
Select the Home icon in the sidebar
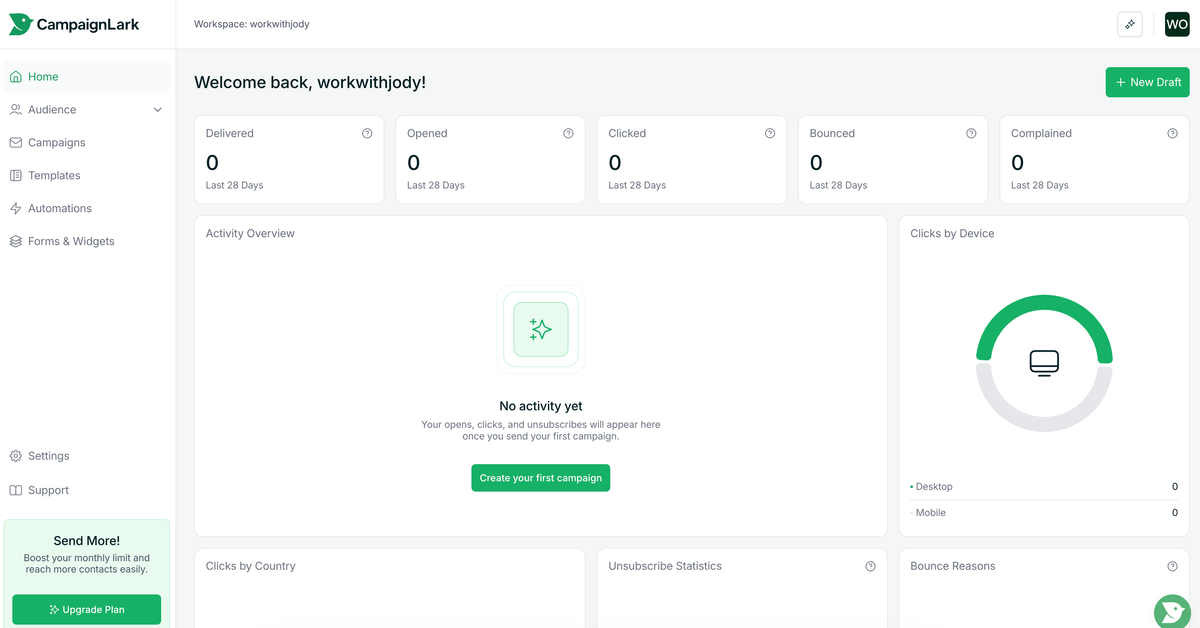point(15,76)
